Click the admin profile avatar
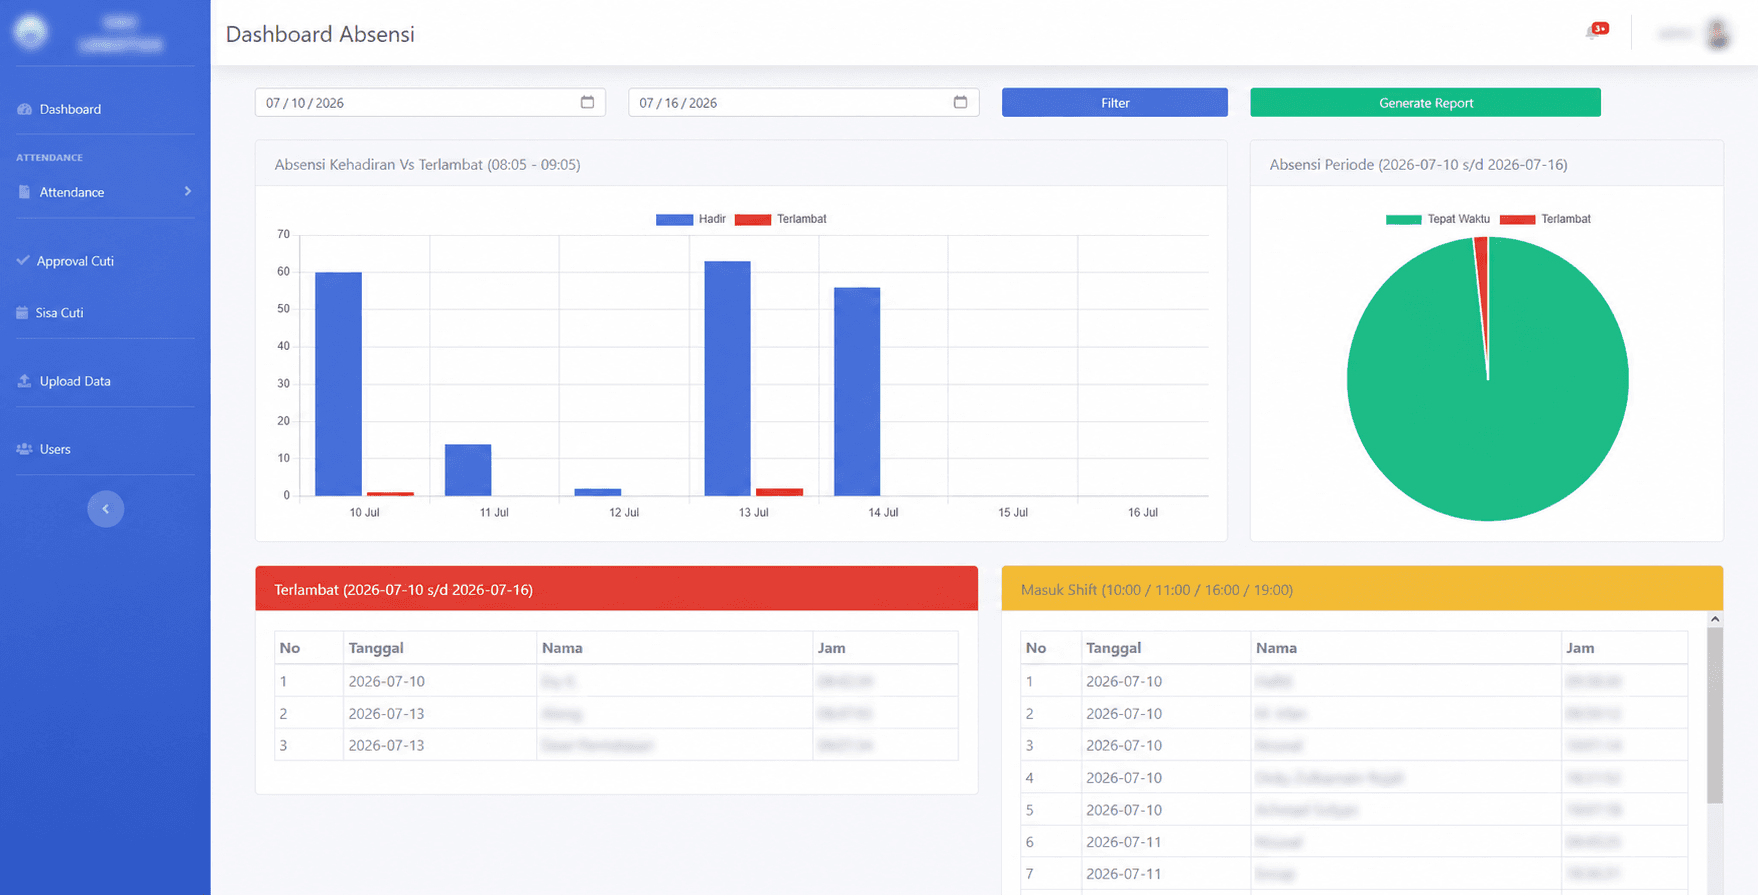This screenshot has width=1758, height=895. (x=1718, y=33)
